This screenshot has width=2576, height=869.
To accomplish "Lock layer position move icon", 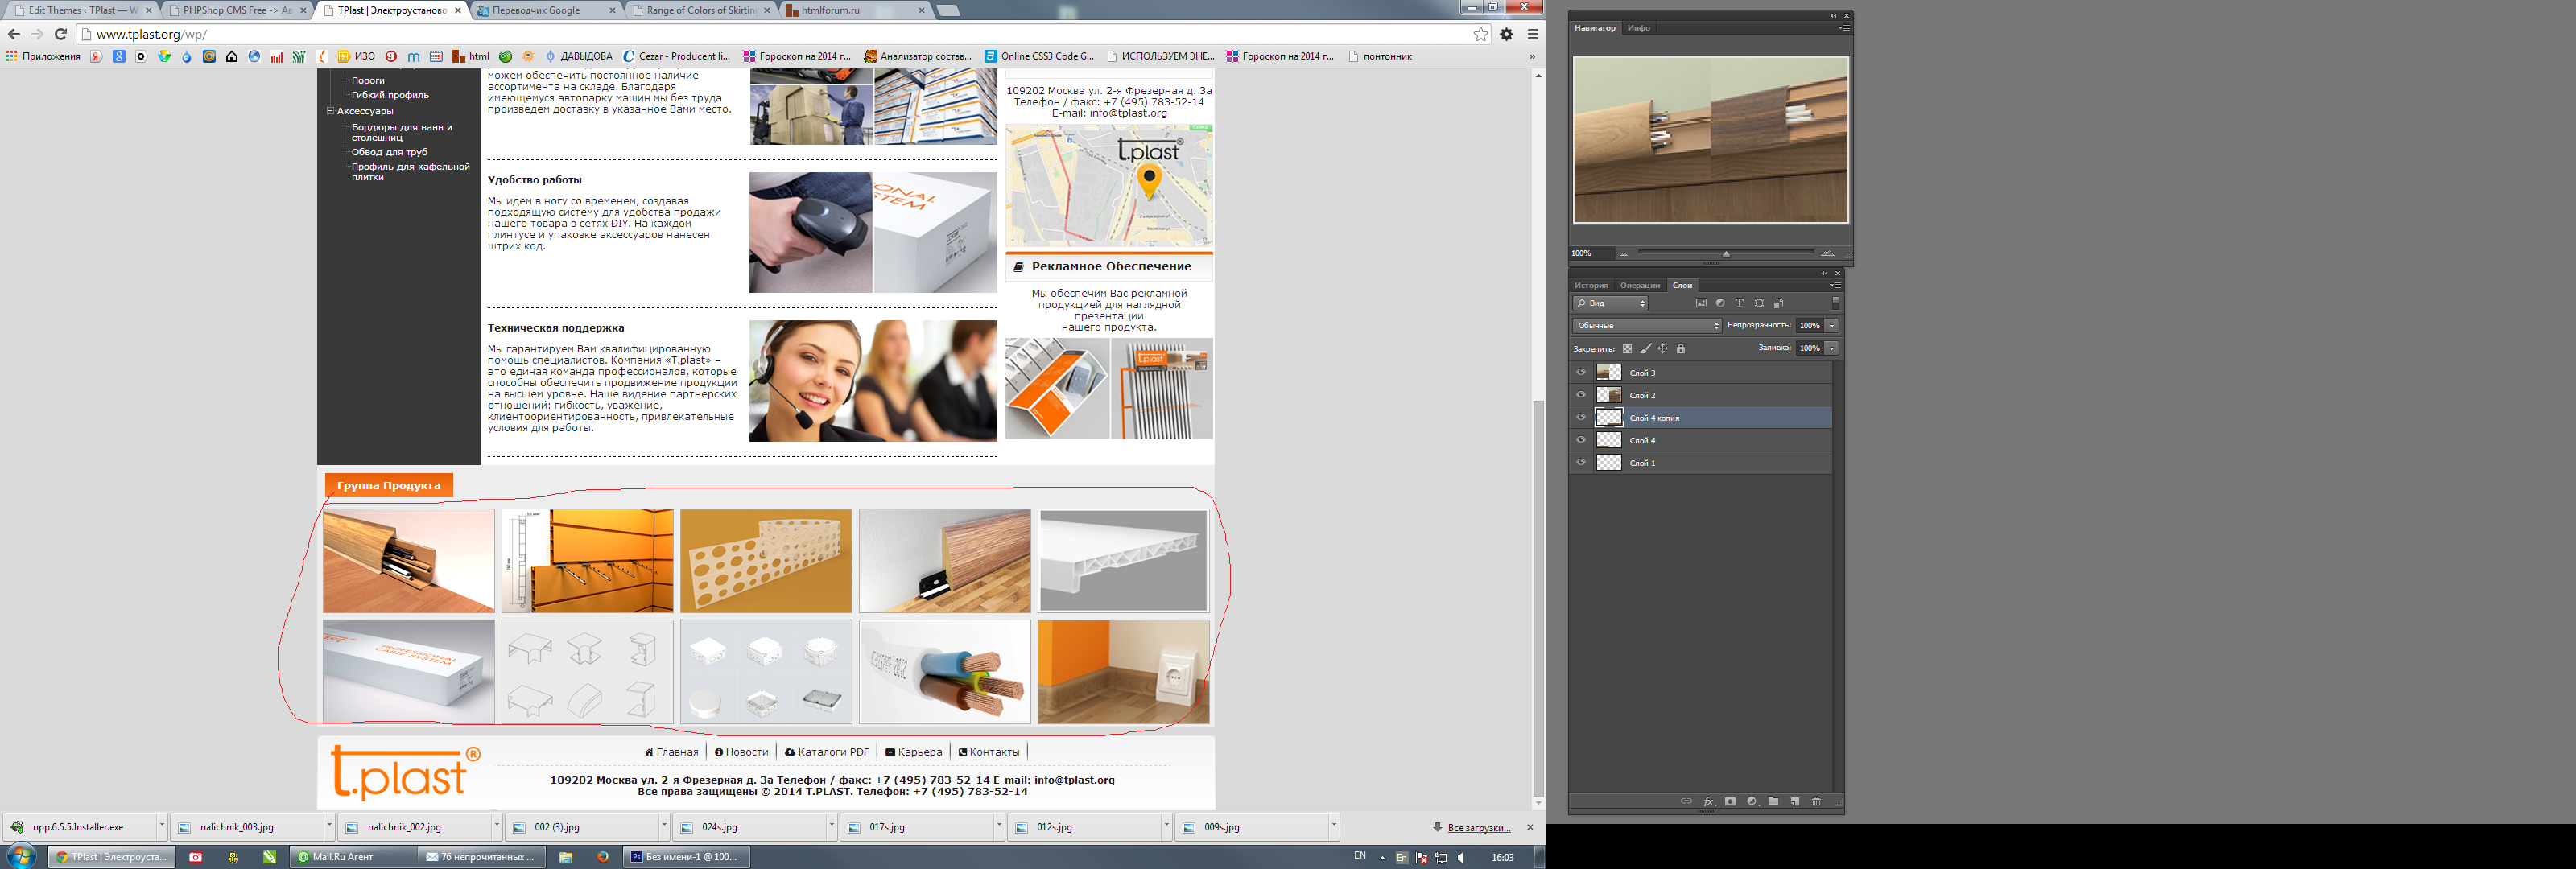I will (x=1663, y=349).
